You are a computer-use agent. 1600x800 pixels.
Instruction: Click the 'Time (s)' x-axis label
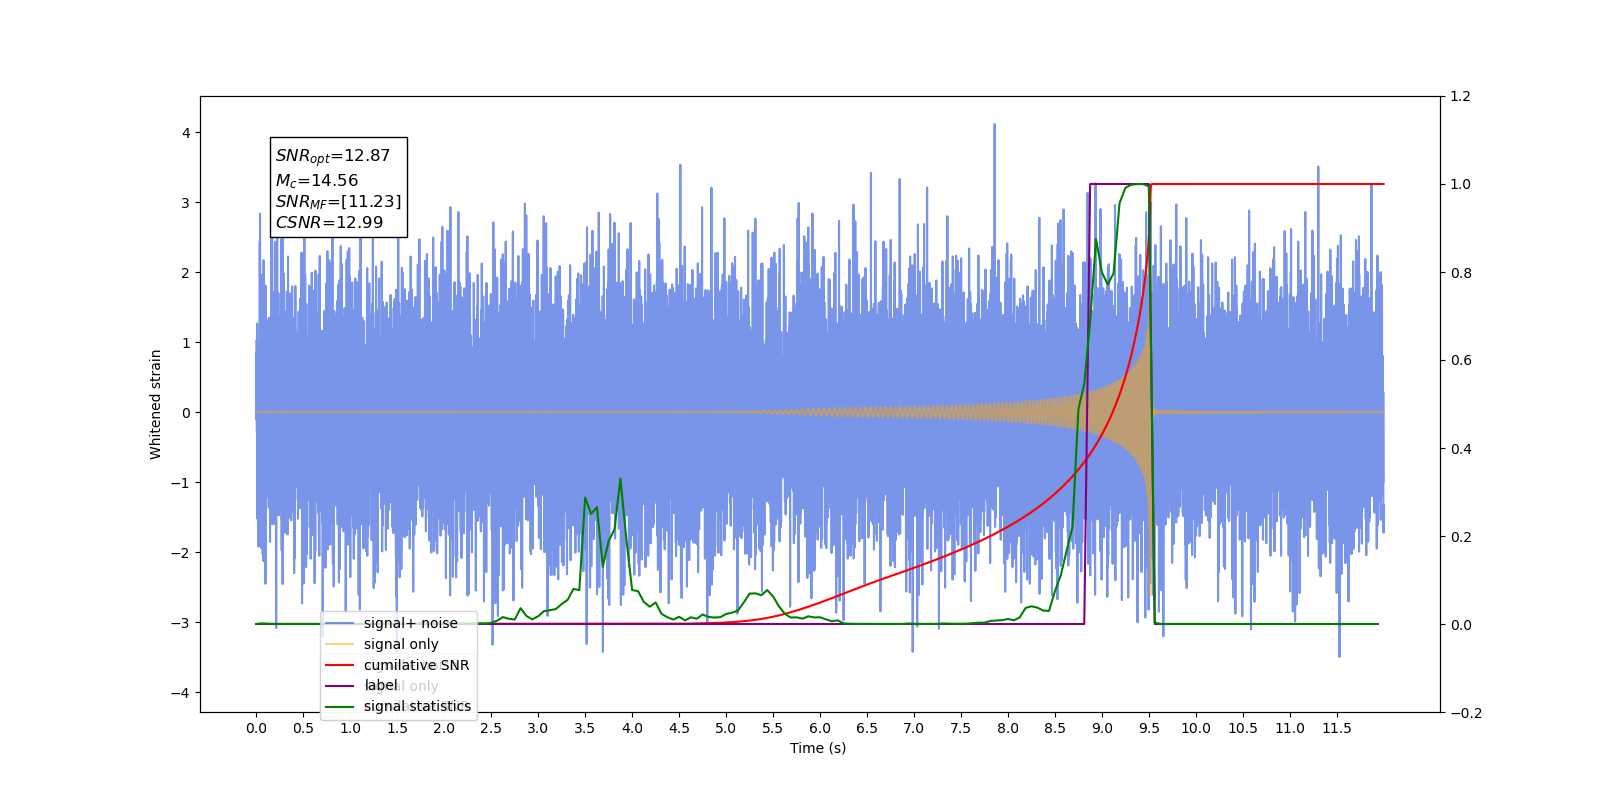818,748
